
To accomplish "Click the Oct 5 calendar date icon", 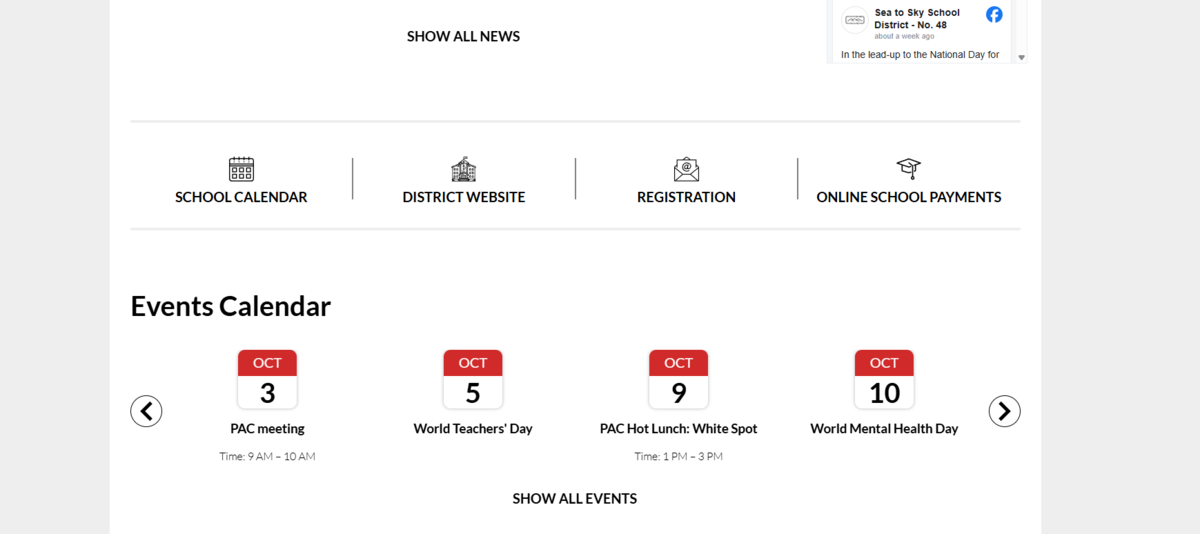I will (x=473, y=379).
